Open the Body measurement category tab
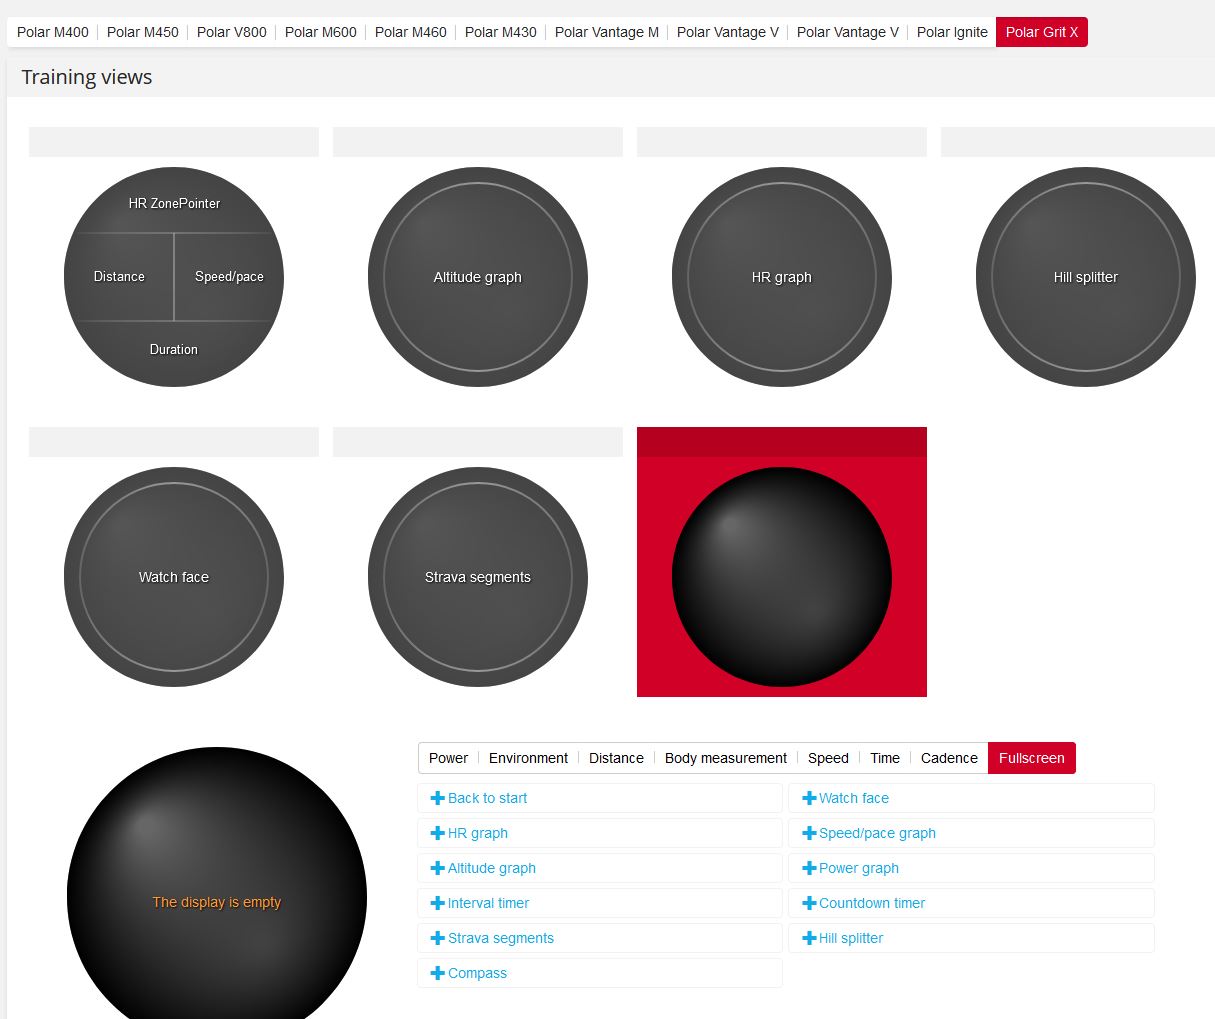This screenshot has height=1019, width=1215. pyautogui.click(x=725, y=758)
